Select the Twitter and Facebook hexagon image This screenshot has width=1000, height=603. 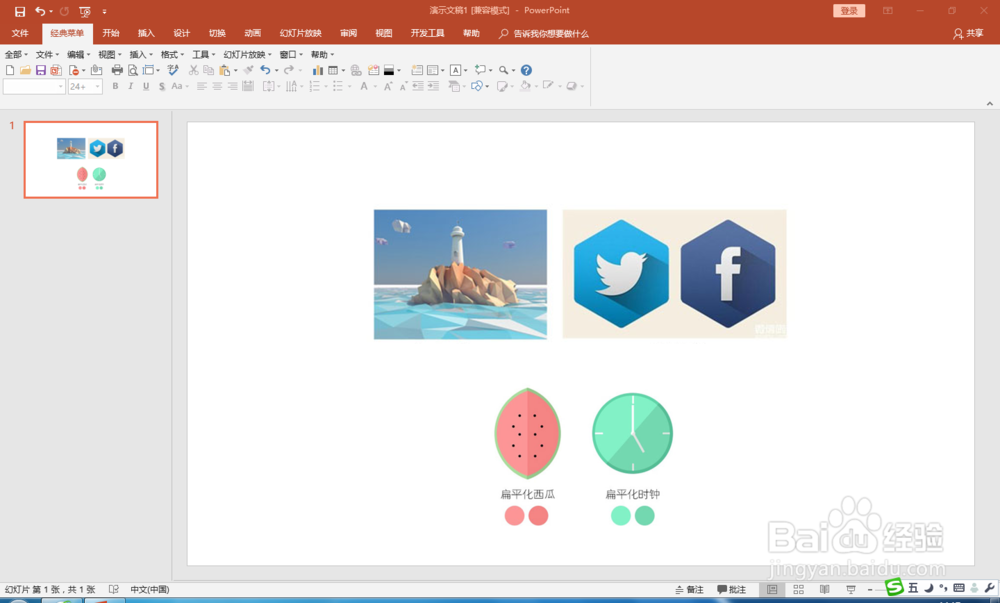tap(674, 274)
